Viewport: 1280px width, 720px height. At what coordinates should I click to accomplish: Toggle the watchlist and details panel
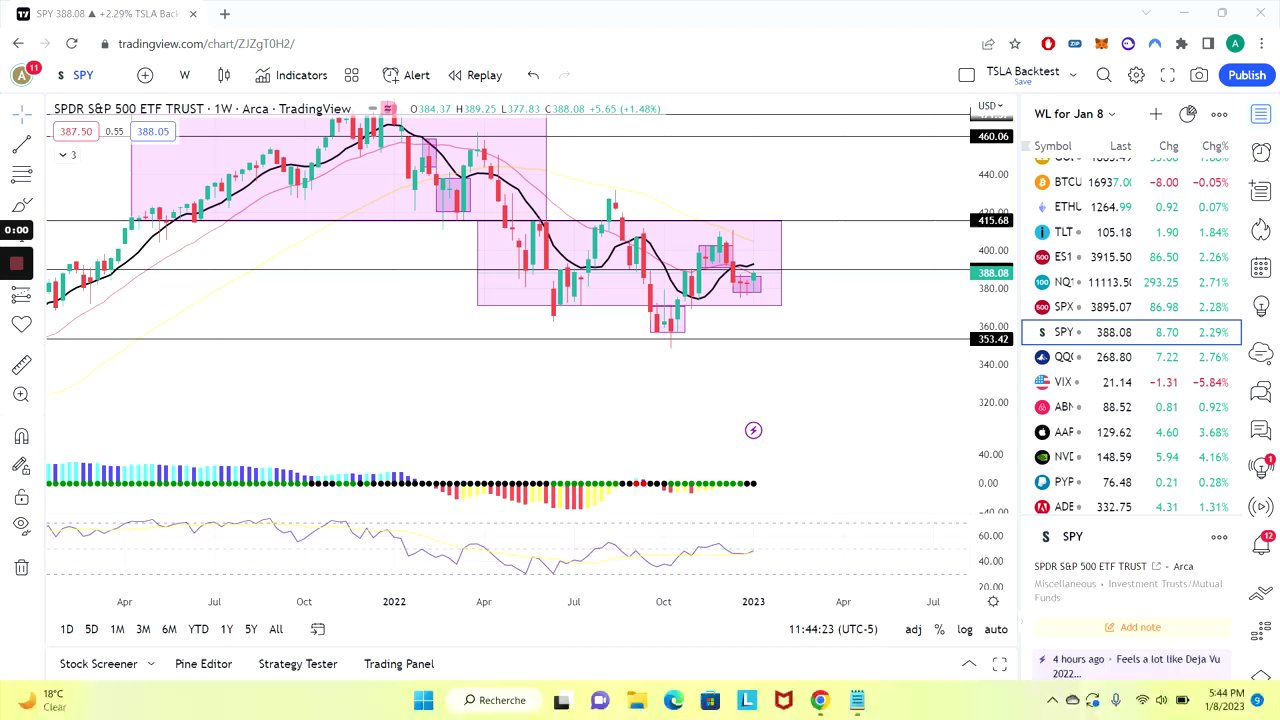tap(1261, 114)
